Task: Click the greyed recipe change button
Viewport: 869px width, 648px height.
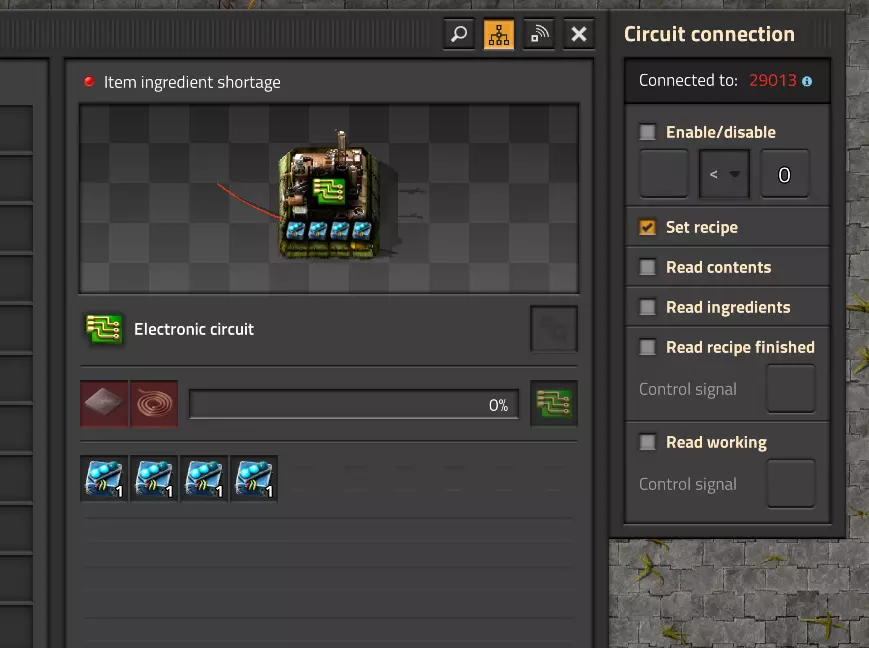Action: pos(554,329)
